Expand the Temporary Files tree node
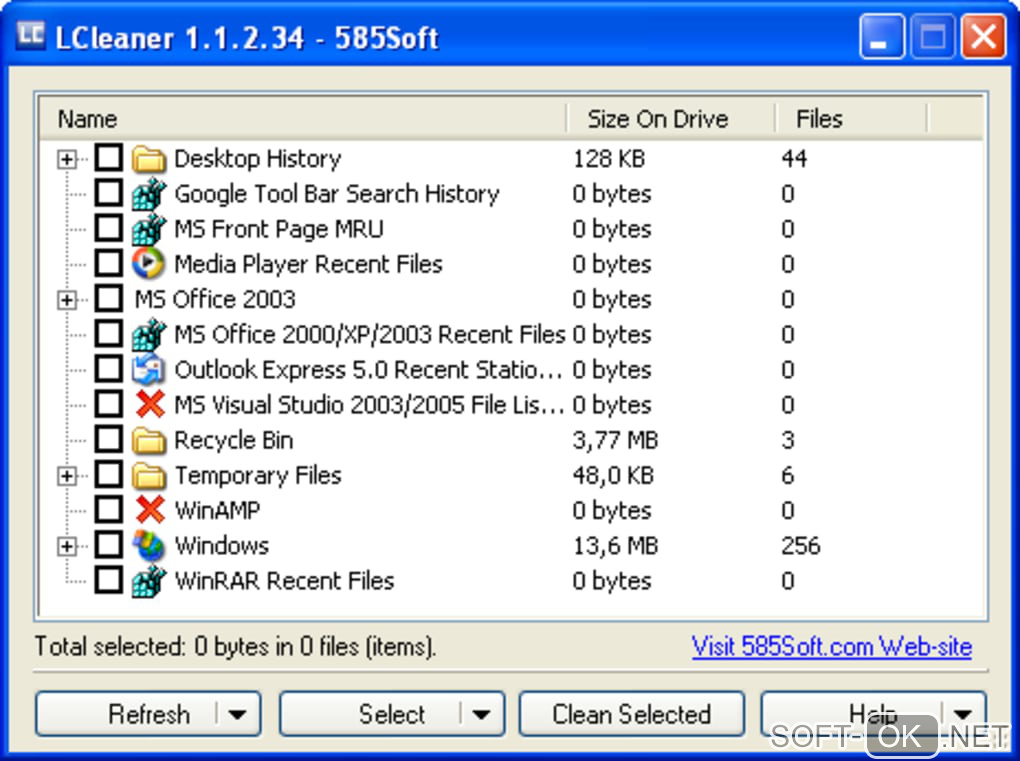Image resolution: width=1020 pixels, height=761 pixels. click(x=66, y=476)
